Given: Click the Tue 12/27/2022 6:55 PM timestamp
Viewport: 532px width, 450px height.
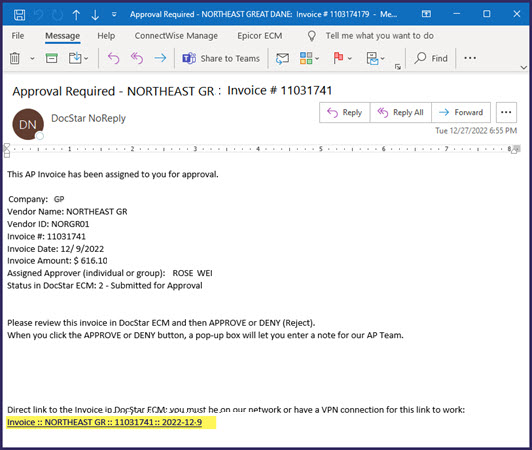Looking at the screenshot, I should pos(476,131).
